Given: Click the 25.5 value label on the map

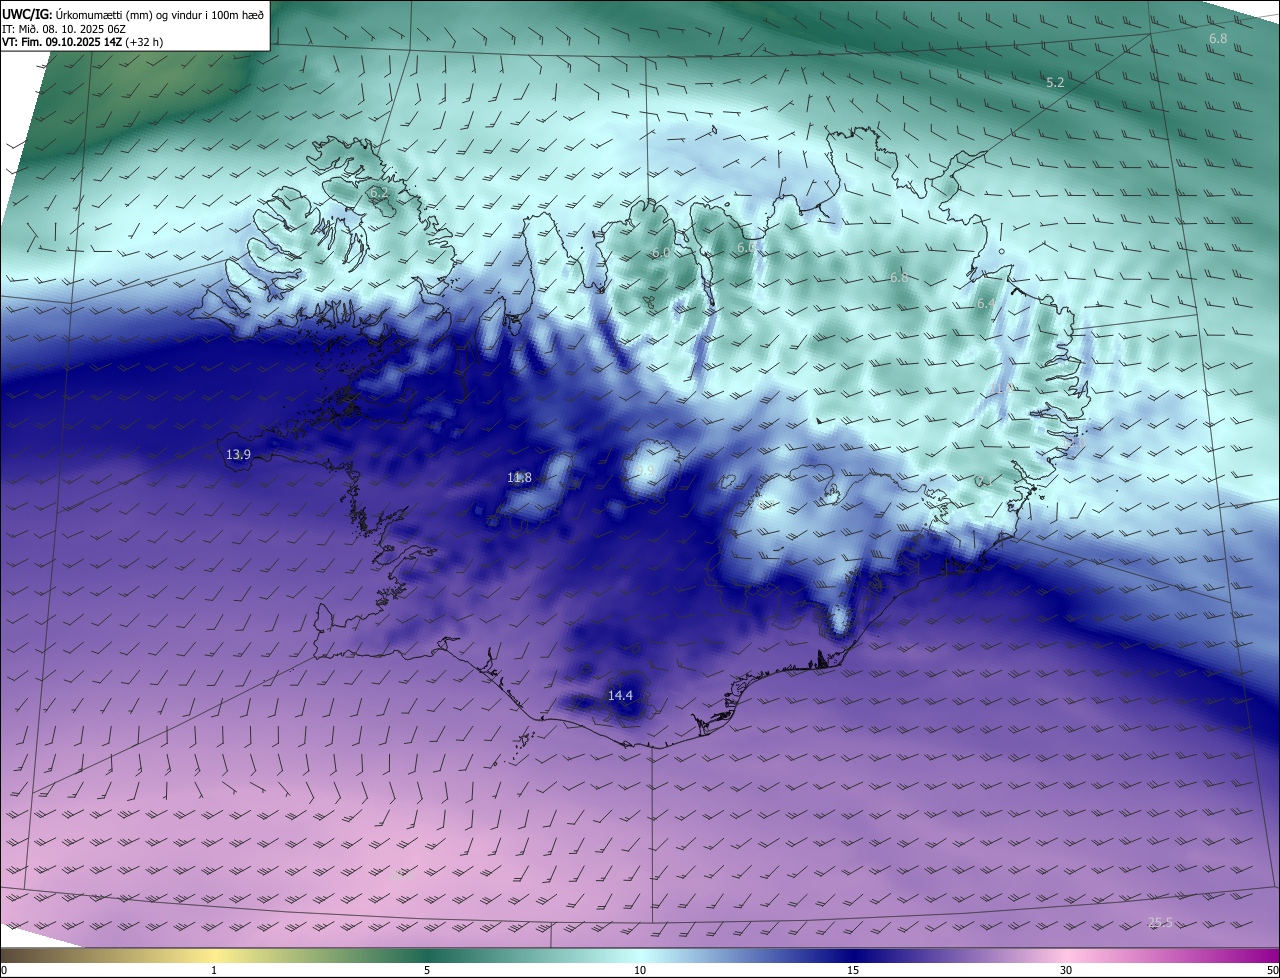Looking at the screenshot, I should coord(1160,923).
